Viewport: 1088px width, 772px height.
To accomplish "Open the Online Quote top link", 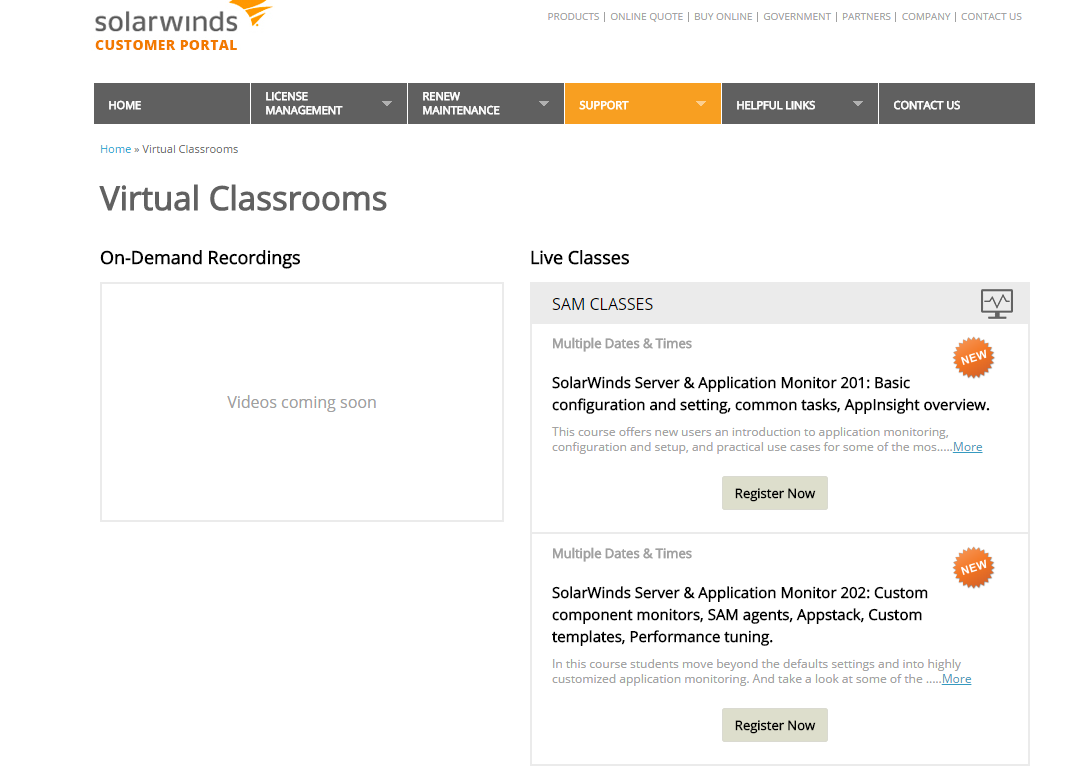I will [x=647, y=17].
